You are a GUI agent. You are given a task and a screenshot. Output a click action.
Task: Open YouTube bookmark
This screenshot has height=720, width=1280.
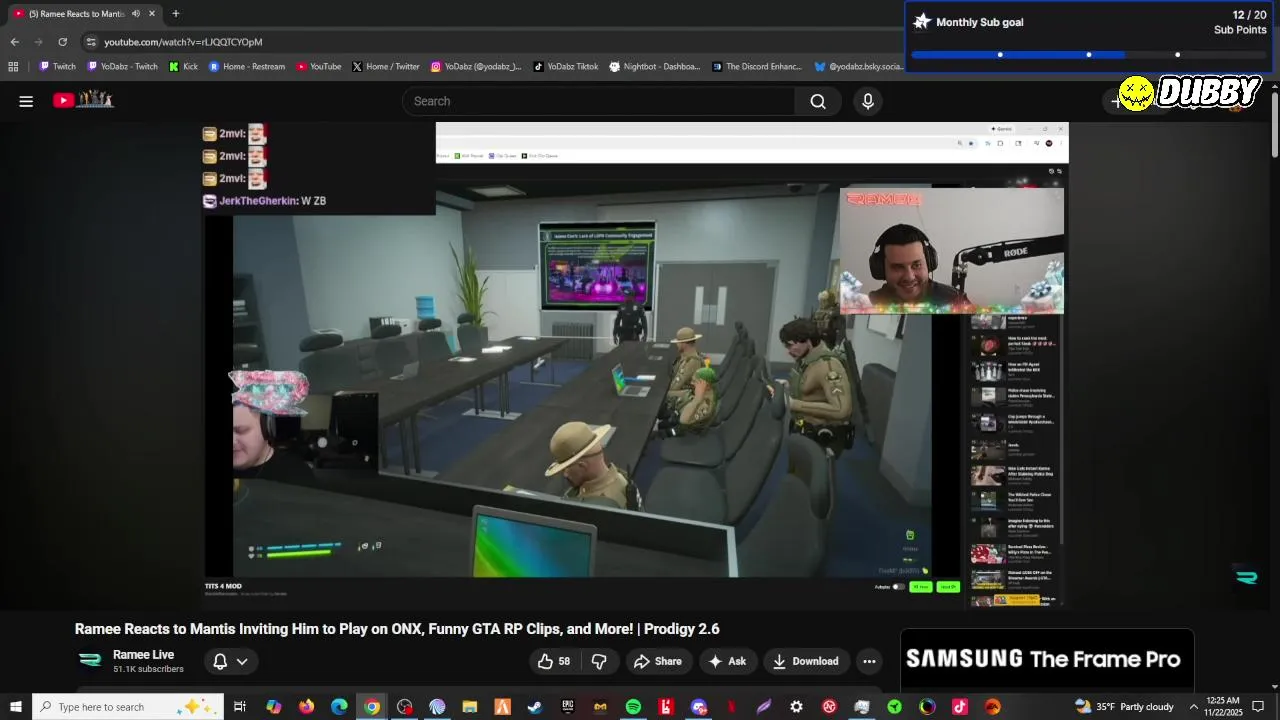click(x=318, y=67)
